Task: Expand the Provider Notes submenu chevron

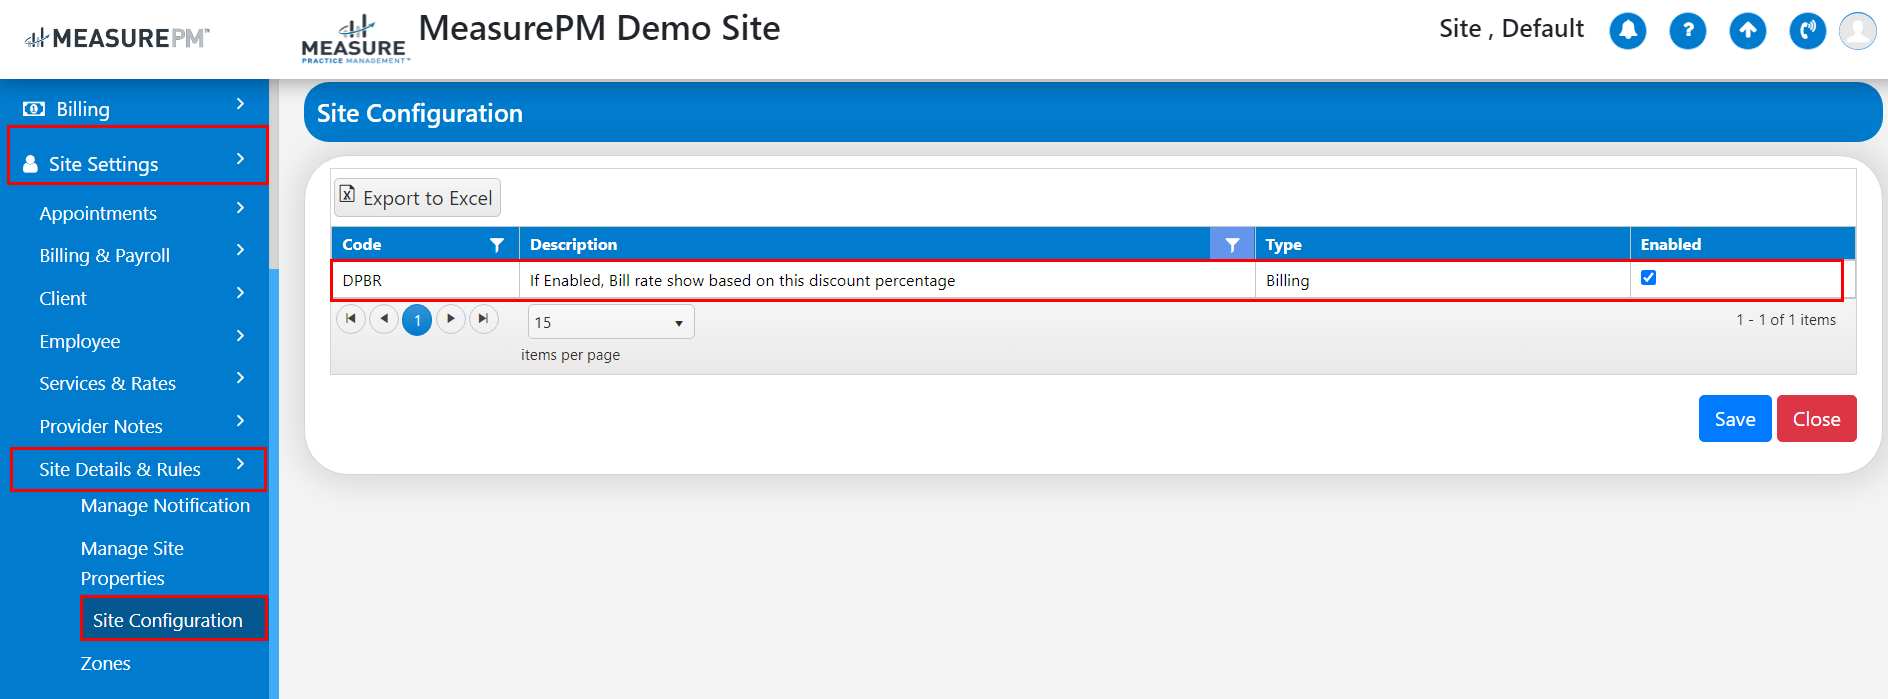Action: point(240,421)
